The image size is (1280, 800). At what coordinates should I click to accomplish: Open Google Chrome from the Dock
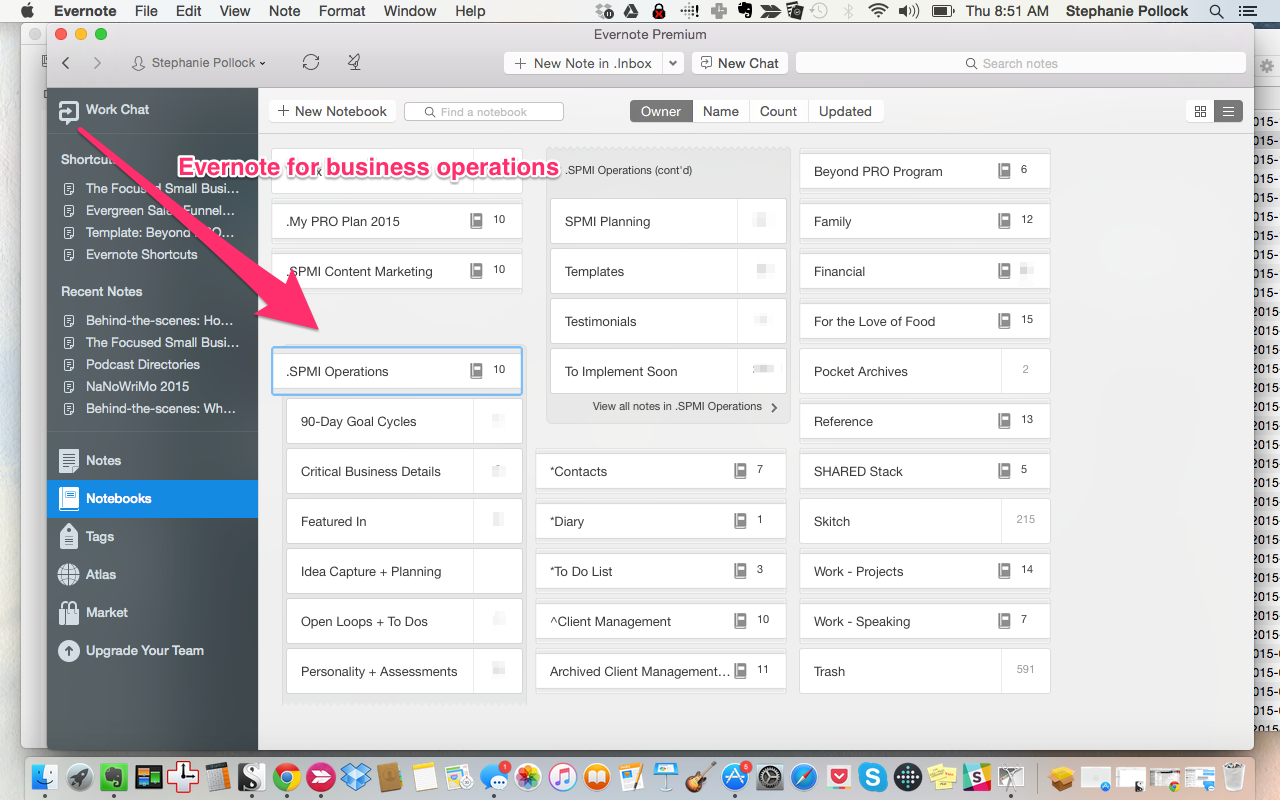click(x=288, y=776)
